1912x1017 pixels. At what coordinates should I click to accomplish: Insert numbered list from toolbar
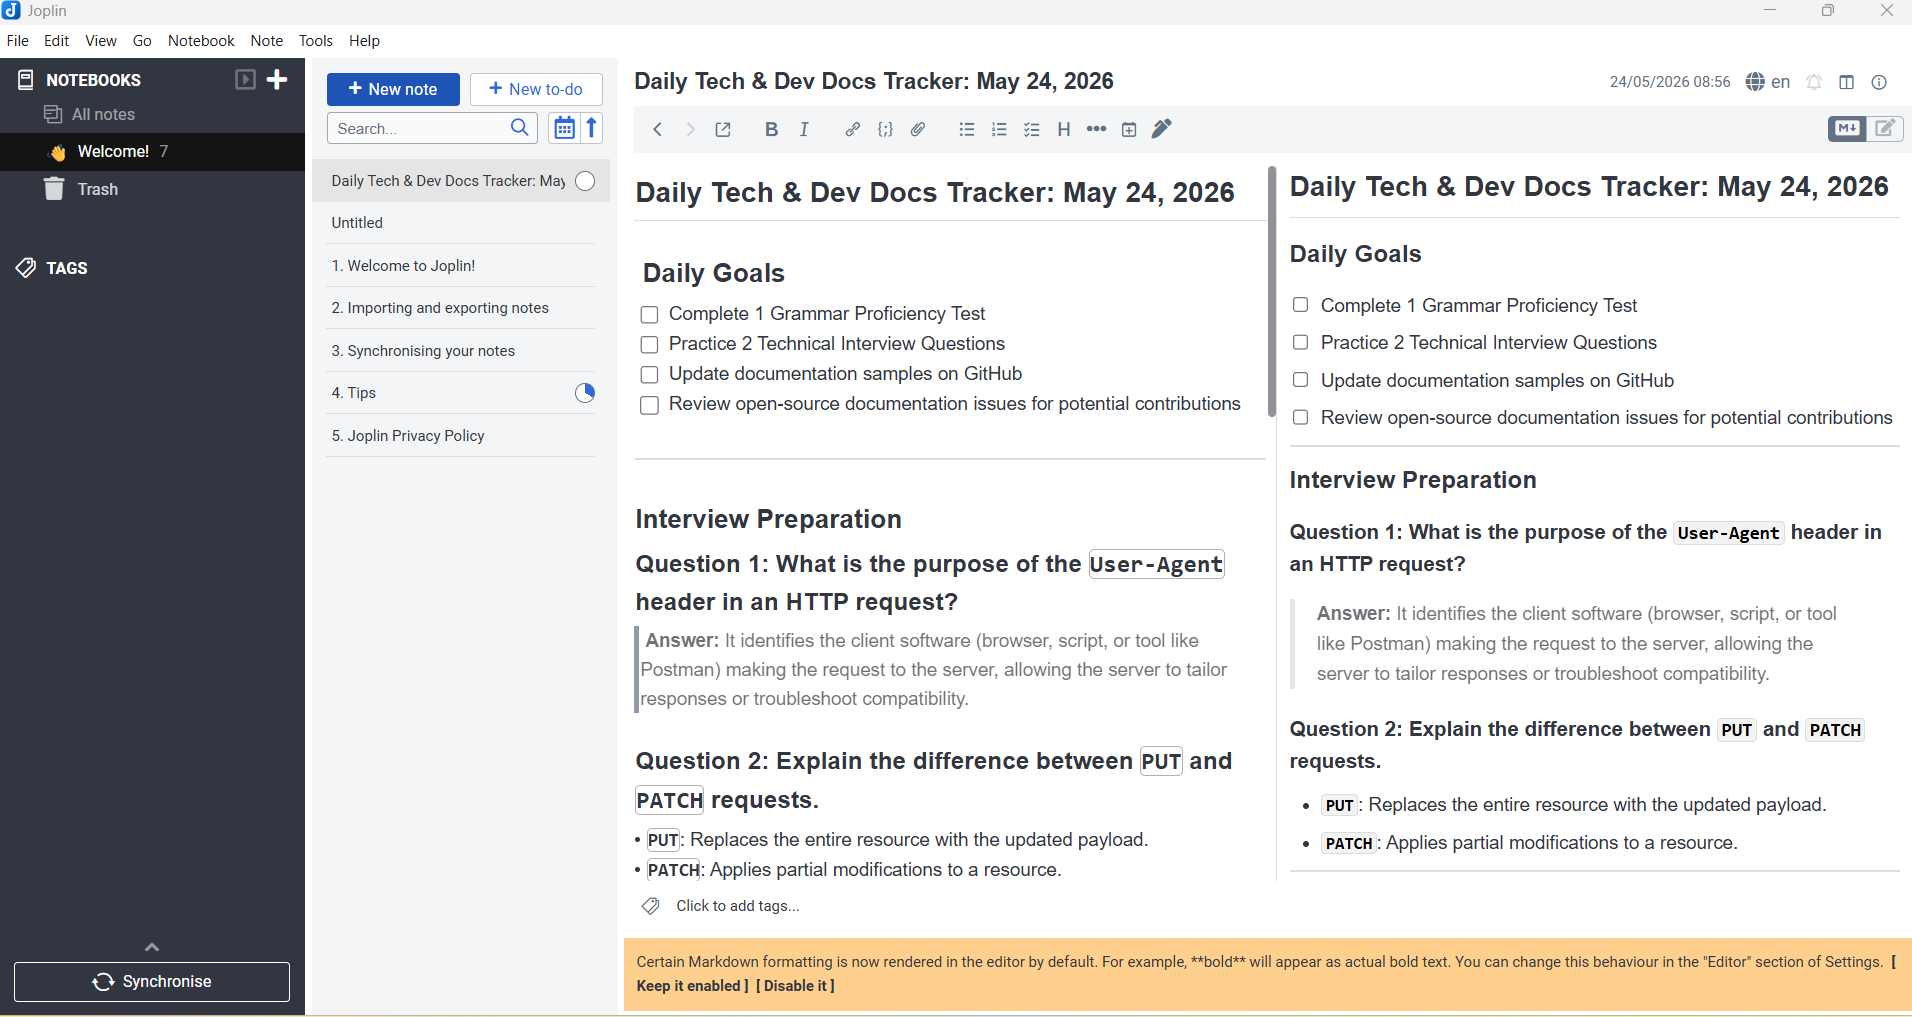pos(999,130)
